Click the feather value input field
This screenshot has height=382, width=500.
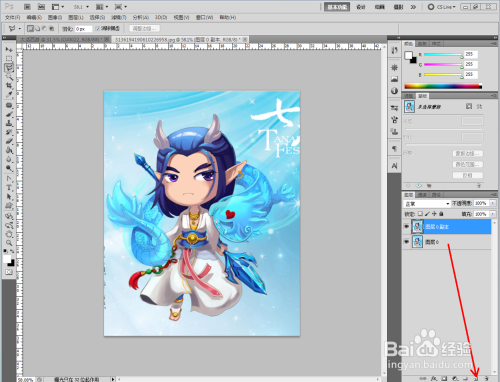point(83,29)
